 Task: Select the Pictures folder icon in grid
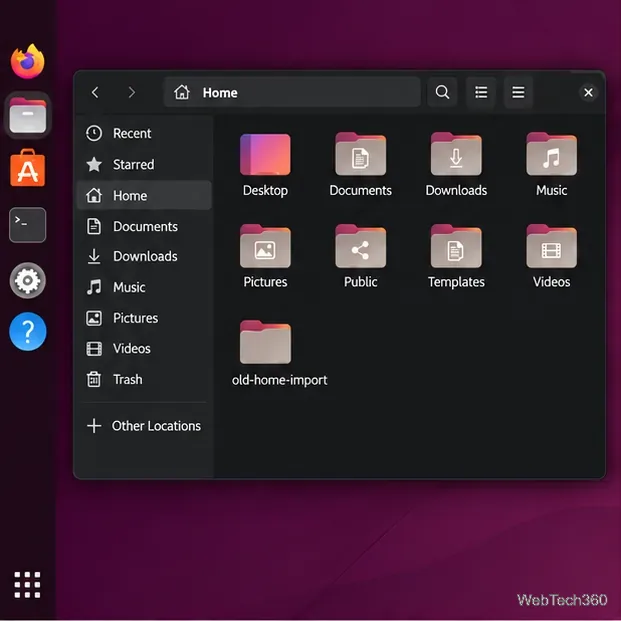click(265, 246)
